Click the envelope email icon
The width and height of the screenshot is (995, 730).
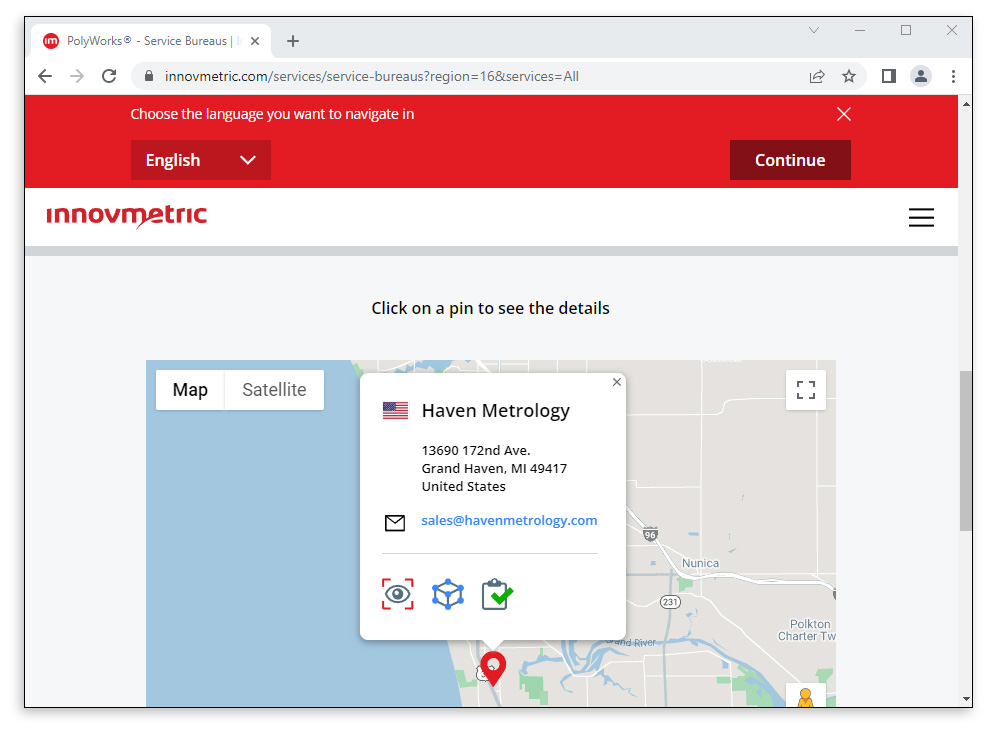pos(395,522)
